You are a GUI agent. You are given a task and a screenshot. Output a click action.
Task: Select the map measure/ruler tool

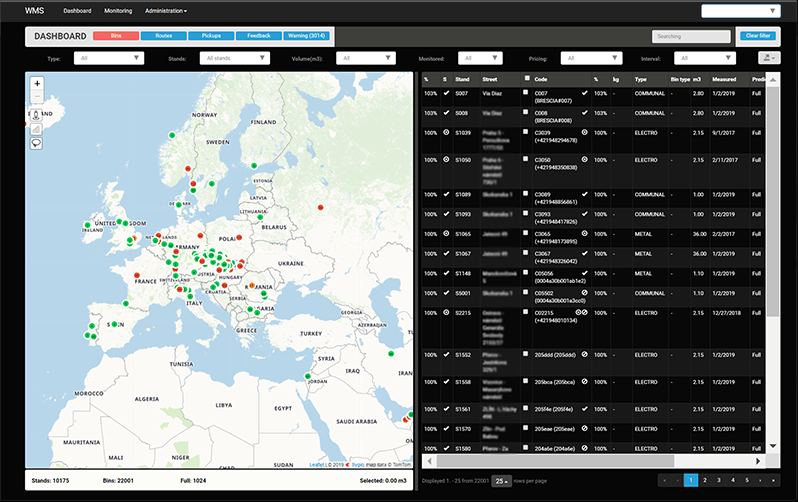(36, 129)
